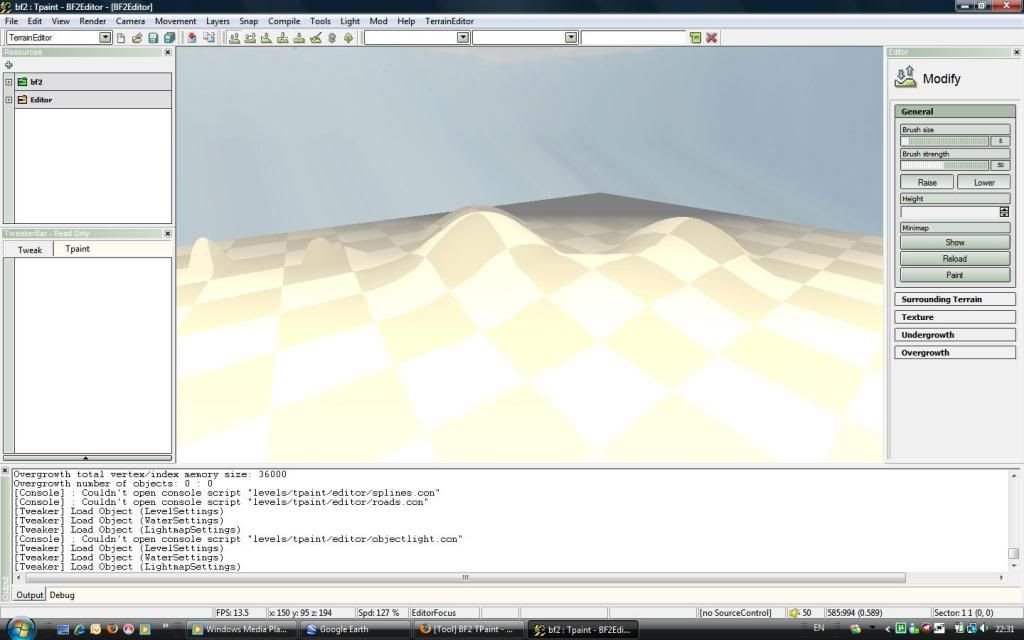Screen dimensions: 1024x640
Task: Click the plus icon in Resources panel
Action: 9,64
